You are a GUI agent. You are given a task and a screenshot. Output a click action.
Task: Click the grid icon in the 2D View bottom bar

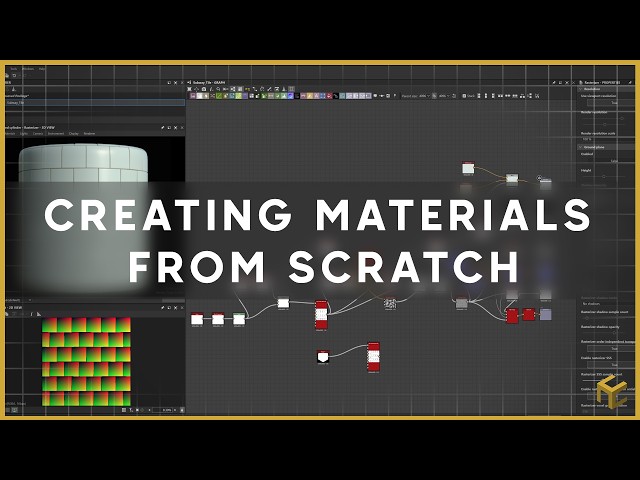pyautogui.click(x=124, y=410)
